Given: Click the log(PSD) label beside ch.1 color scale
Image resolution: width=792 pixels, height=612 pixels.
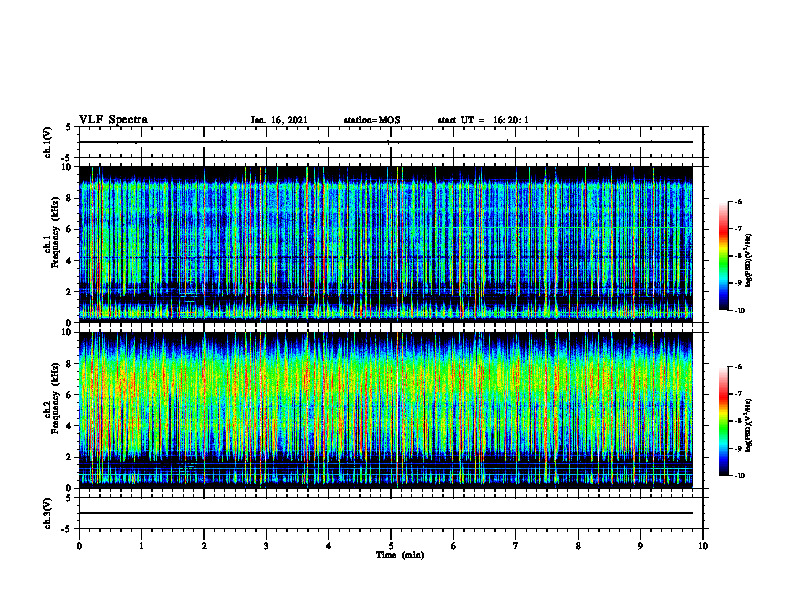Looking at the screenshot, I should click(749, 260).
